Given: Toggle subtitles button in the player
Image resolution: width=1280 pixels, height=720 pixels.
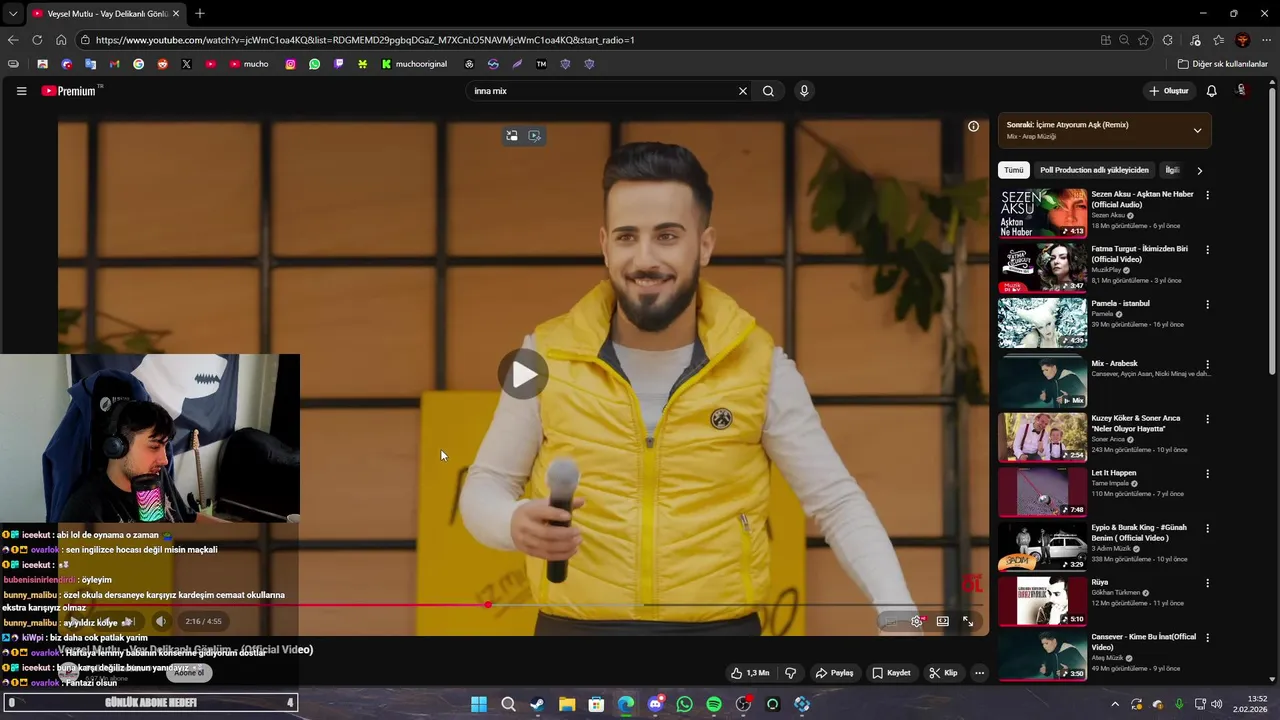Looking at the screenshot, I should (x=889, y=621).
